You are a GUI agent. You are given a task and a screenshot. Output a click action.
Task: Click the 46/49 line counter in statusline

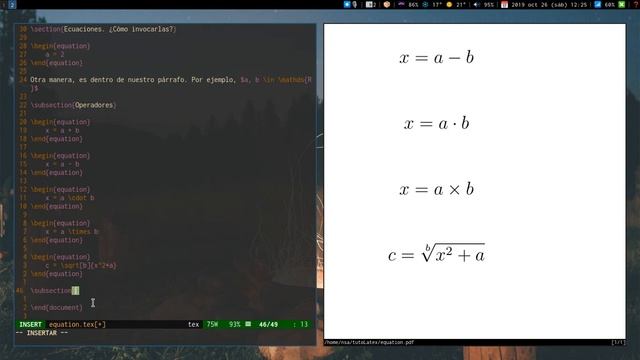[268, 324]
